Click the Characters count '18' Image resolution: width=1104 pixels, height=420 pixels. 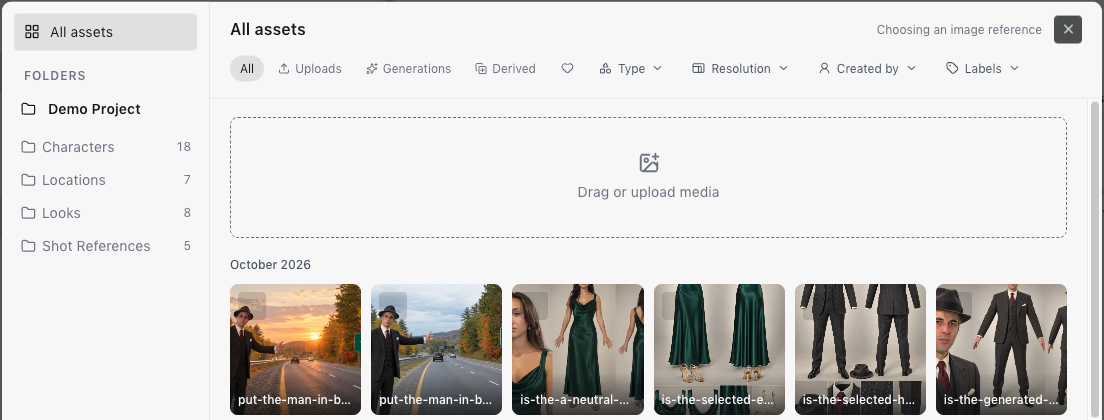[x=184, y=147]
